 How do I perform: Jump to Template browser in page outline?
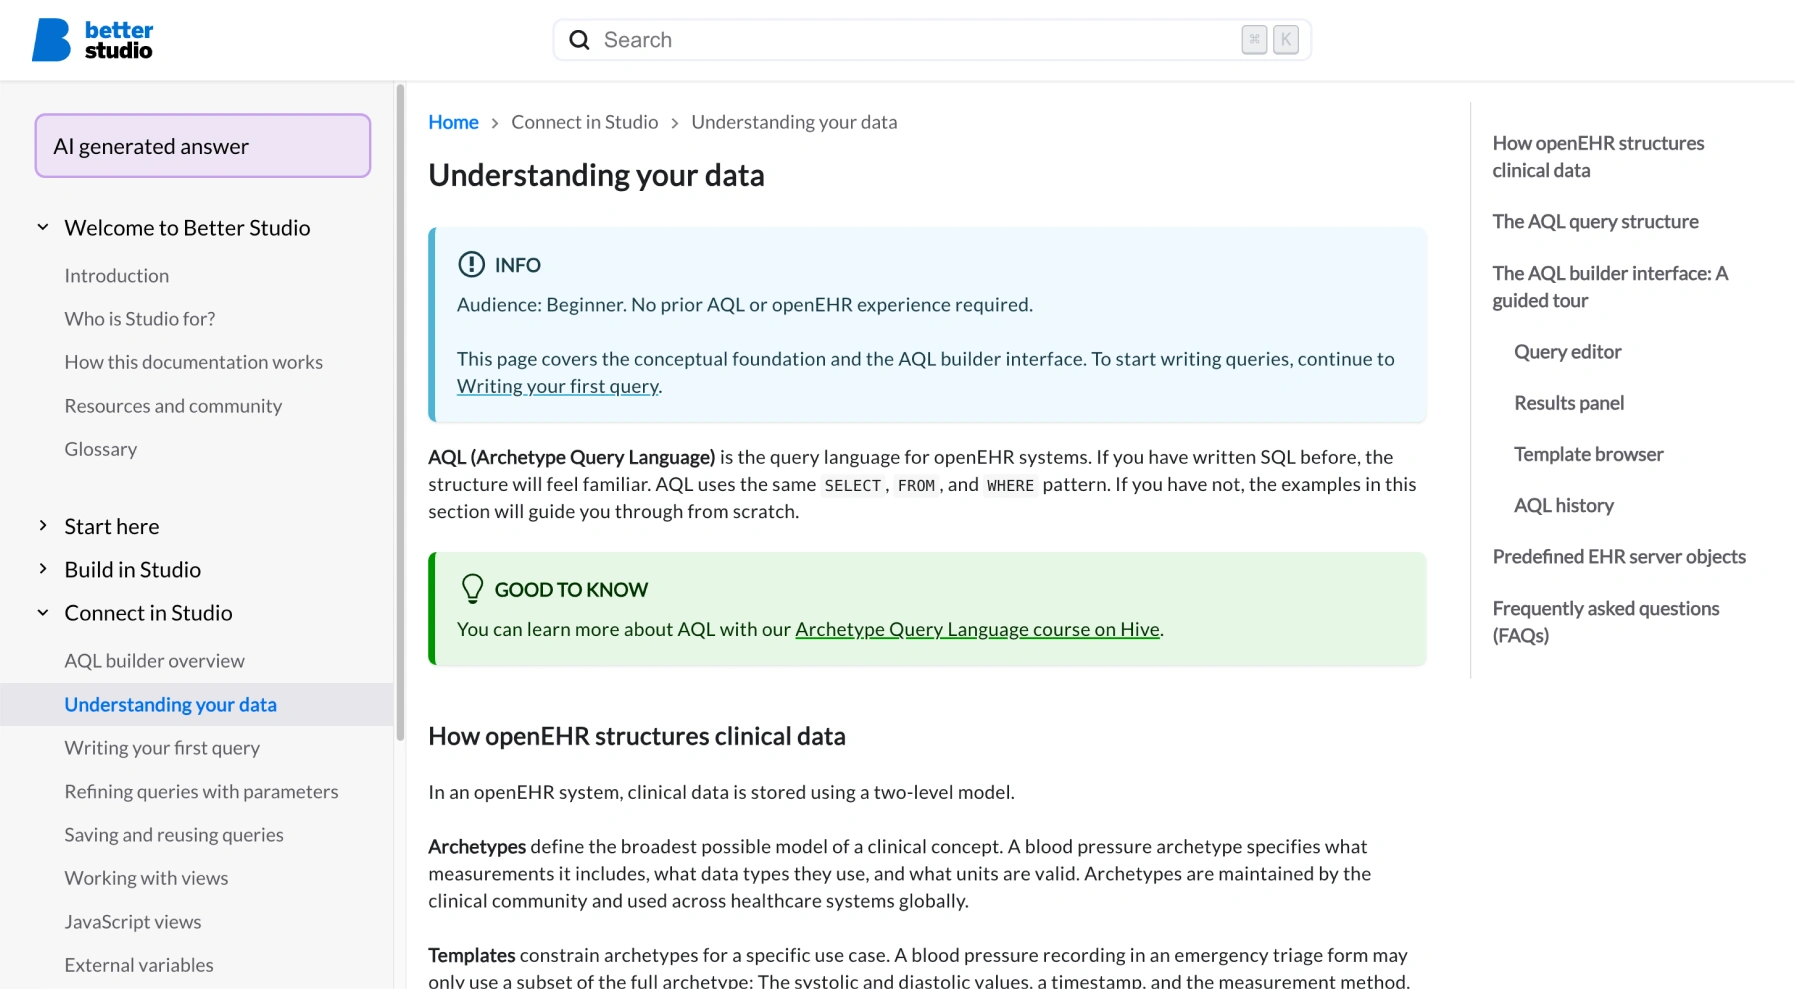1588,454
